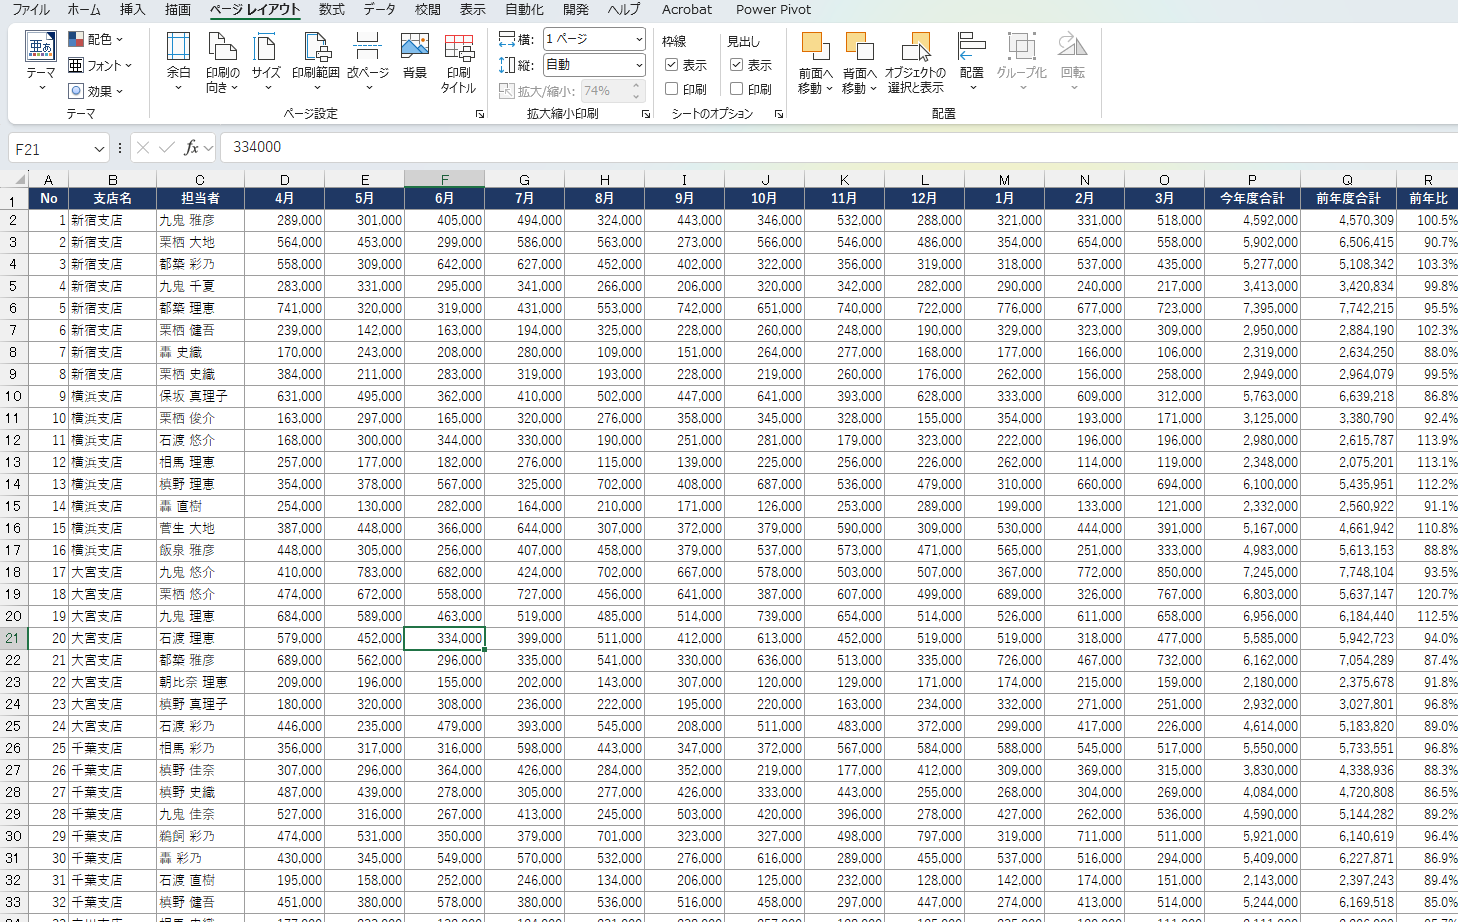Open the ファイル tab
This screenshot has height=922, width=1458.
coord(30,9)
